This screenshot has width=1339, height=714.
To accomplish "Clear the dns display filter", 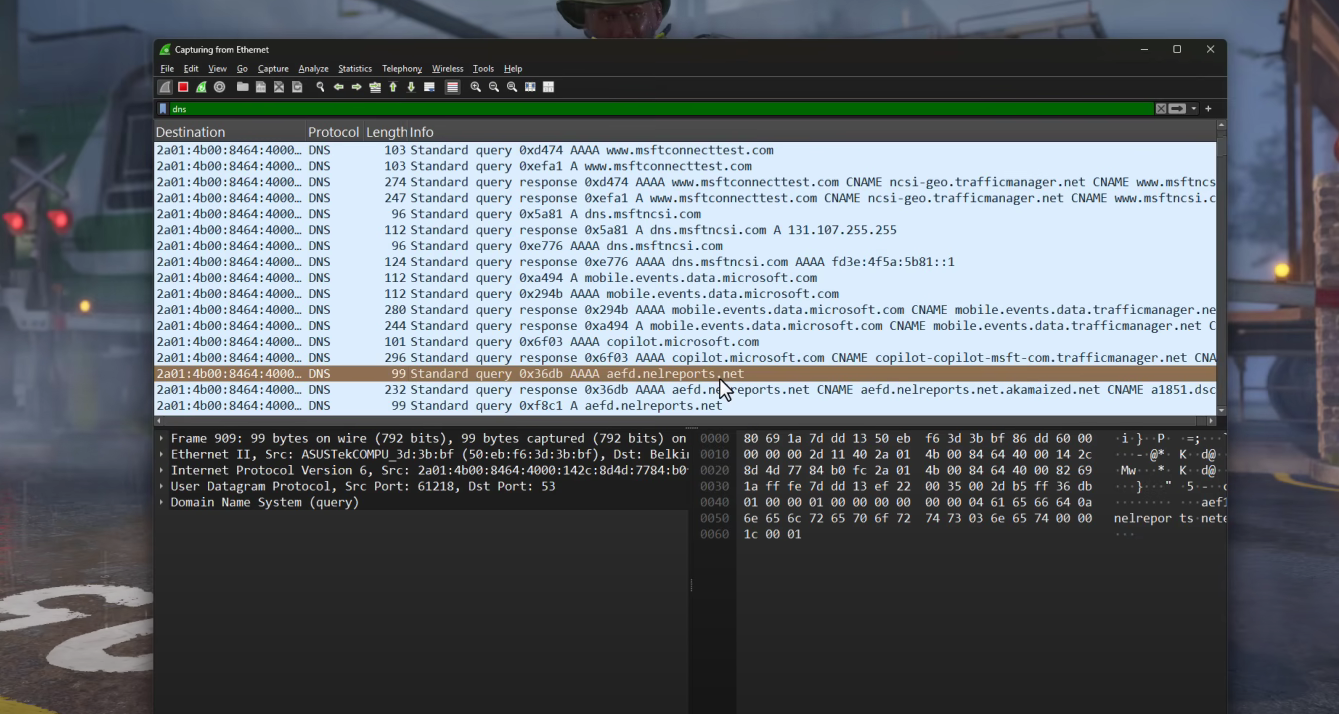I will pyautogui.click(x=1161, y=109).
